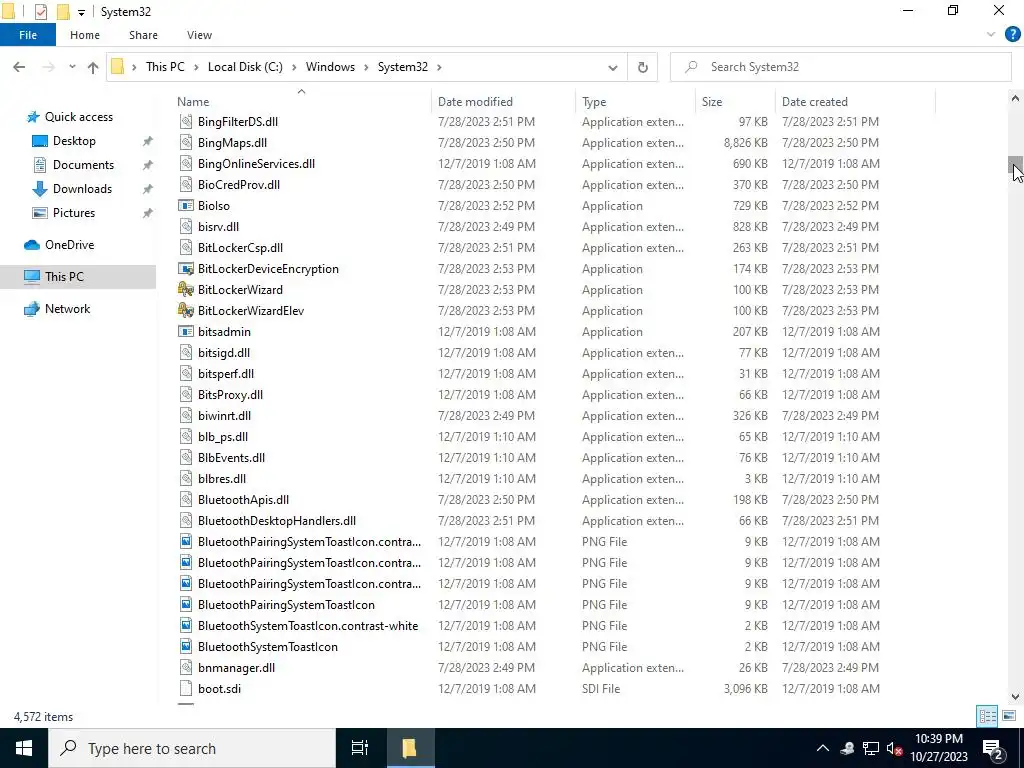Open the recent locations dropdown arrow

coord(72,67)
